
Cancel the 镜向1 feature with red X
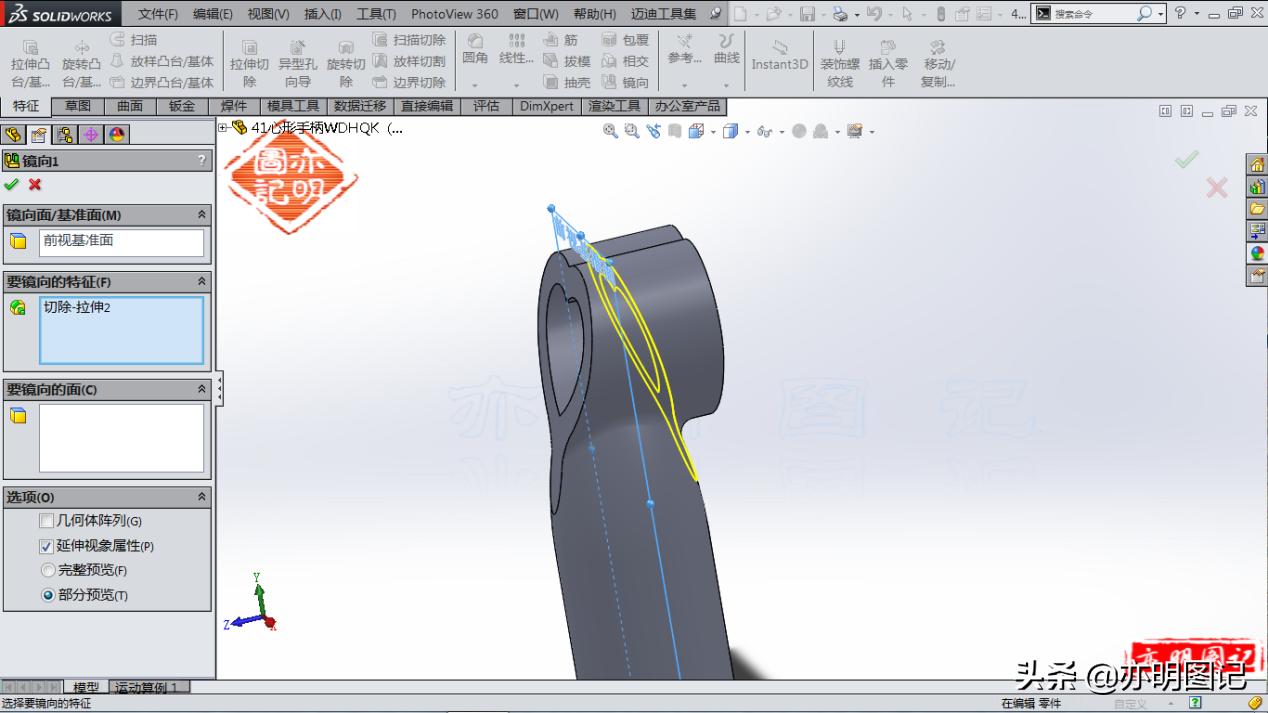33,184
